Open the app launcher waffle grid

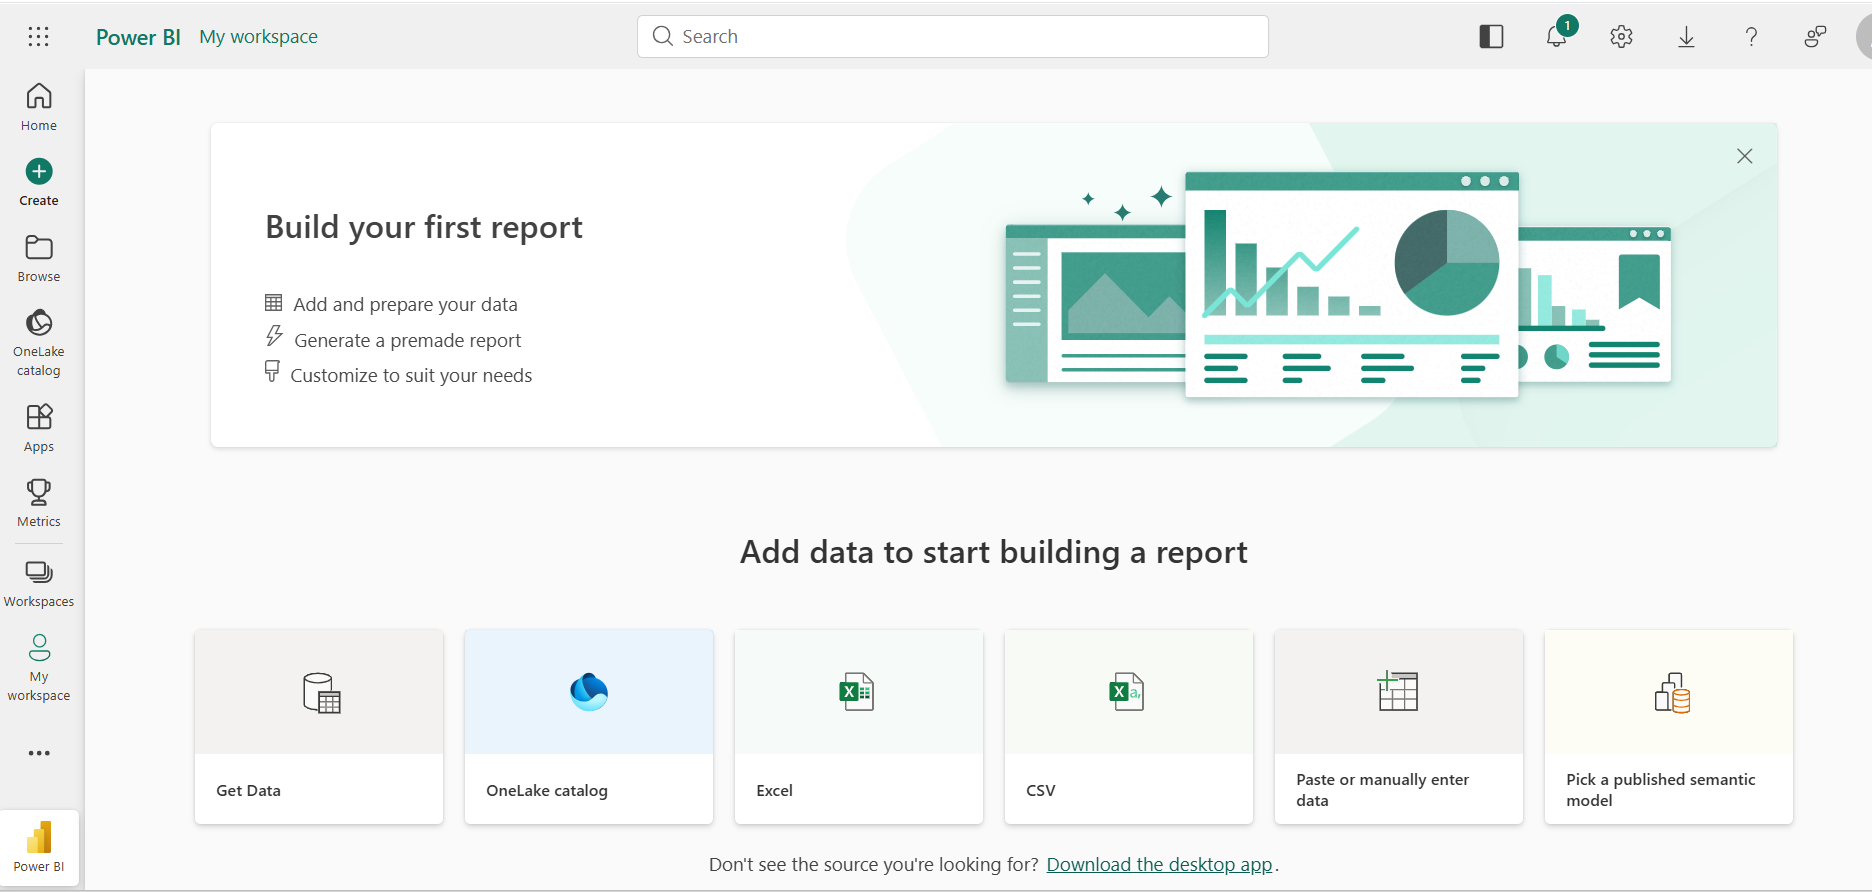38,37
